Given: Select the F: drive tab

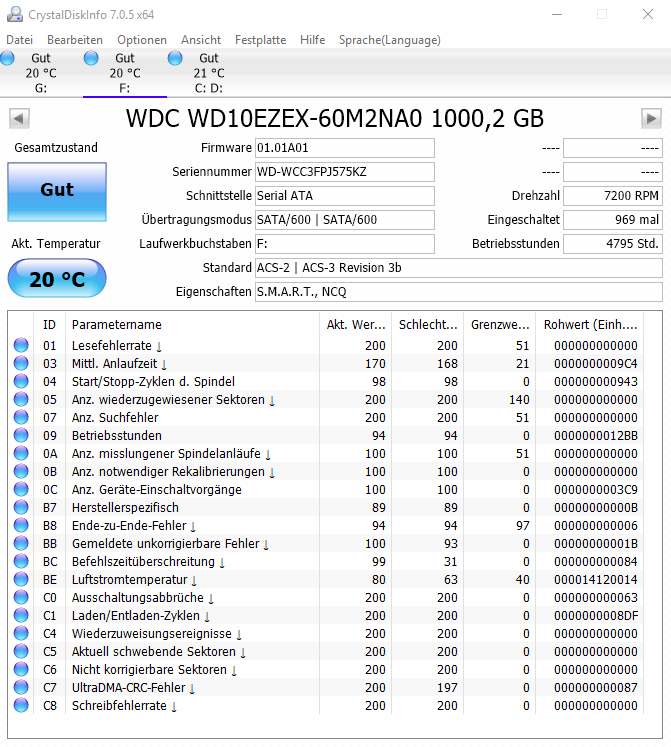Looking at the screenshot, I should [x=125, y=73].
